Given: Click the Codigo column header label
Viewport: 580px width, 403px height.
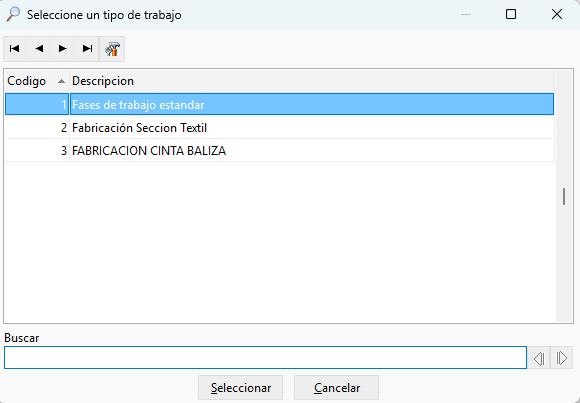Looking at the screenshot, I should (x=27, y=81).
